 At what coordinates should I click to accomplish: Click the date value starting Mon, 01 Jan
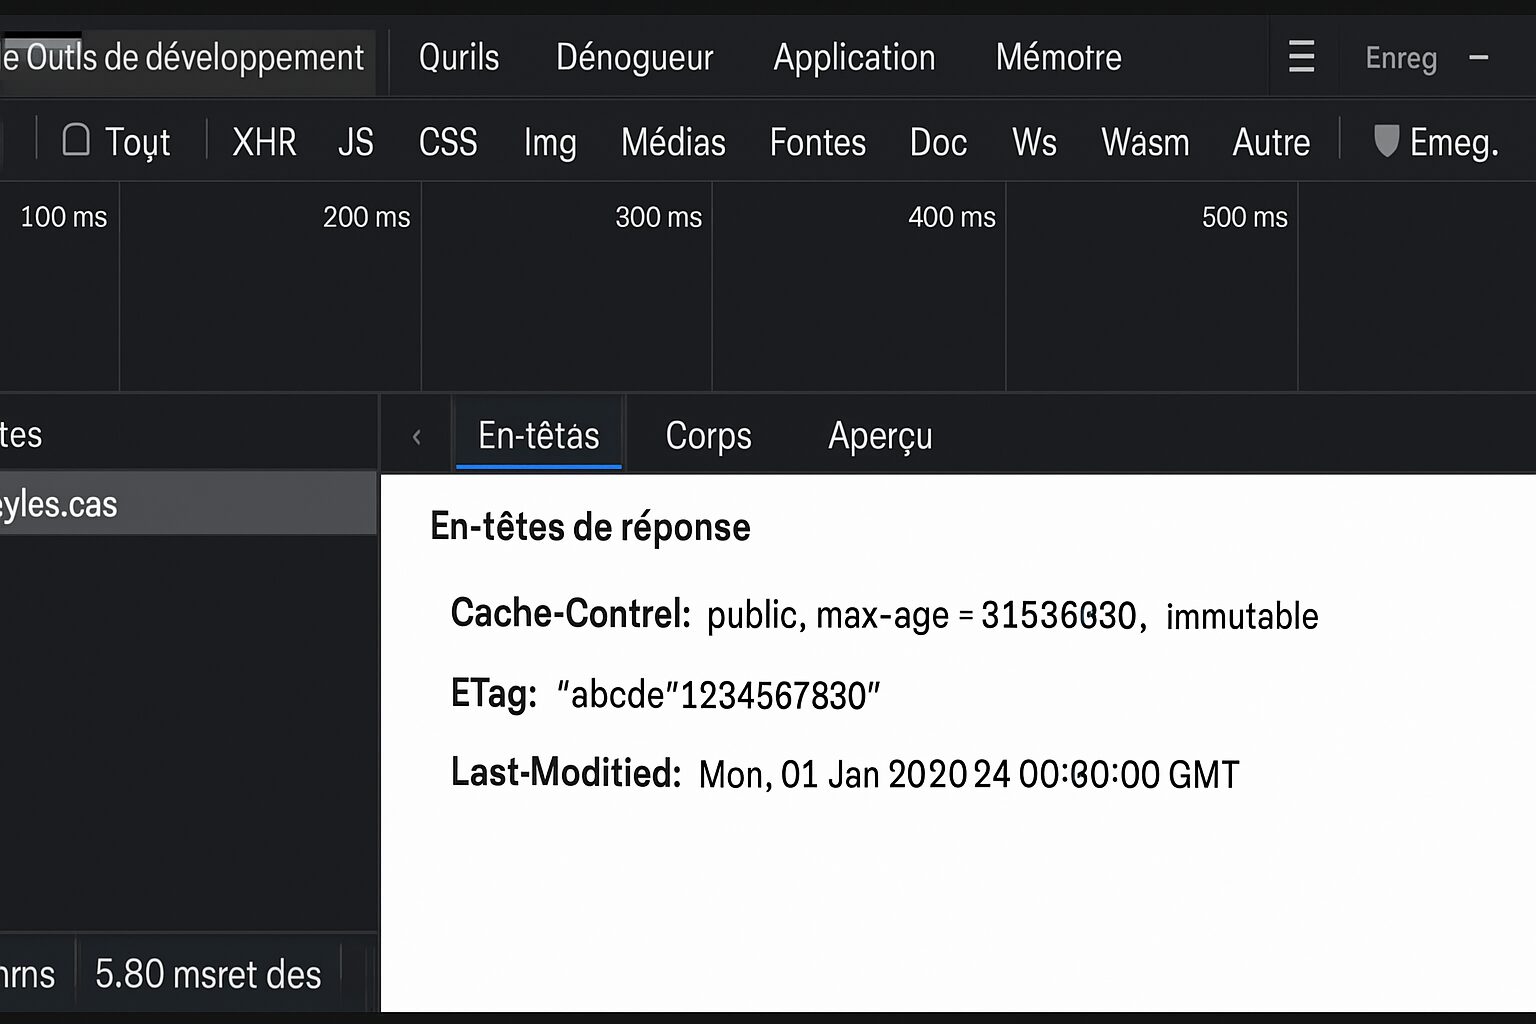[969, 775]
